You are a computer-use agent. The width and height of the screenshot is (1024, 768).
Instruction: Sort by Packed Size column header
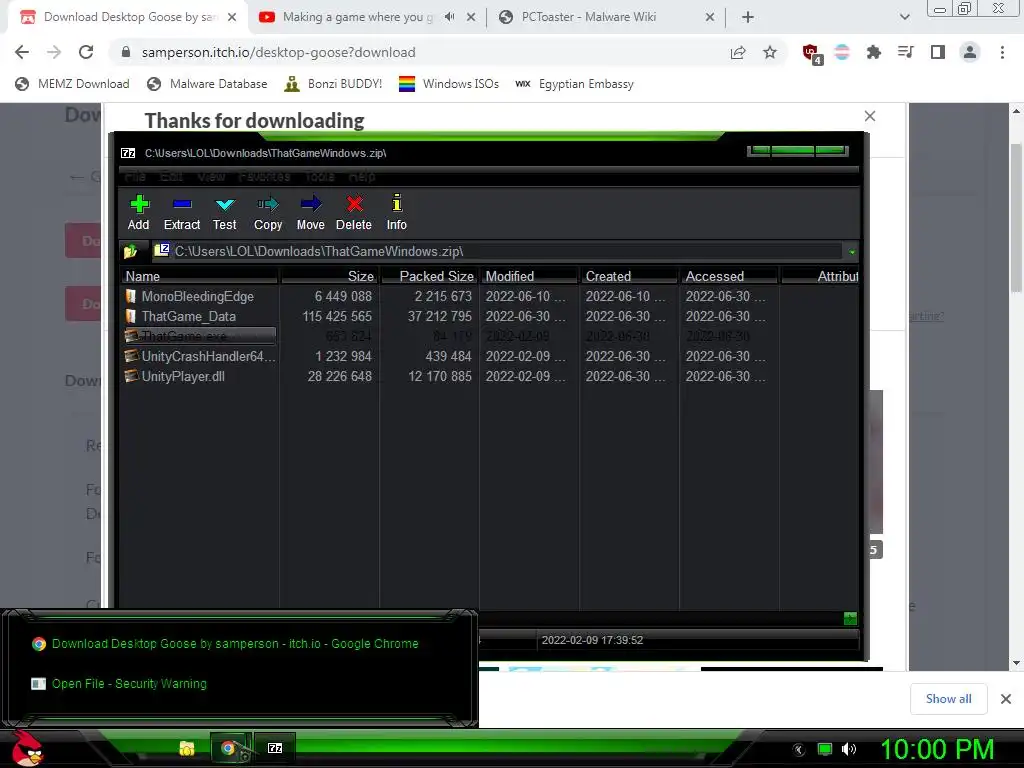(428, 276)
